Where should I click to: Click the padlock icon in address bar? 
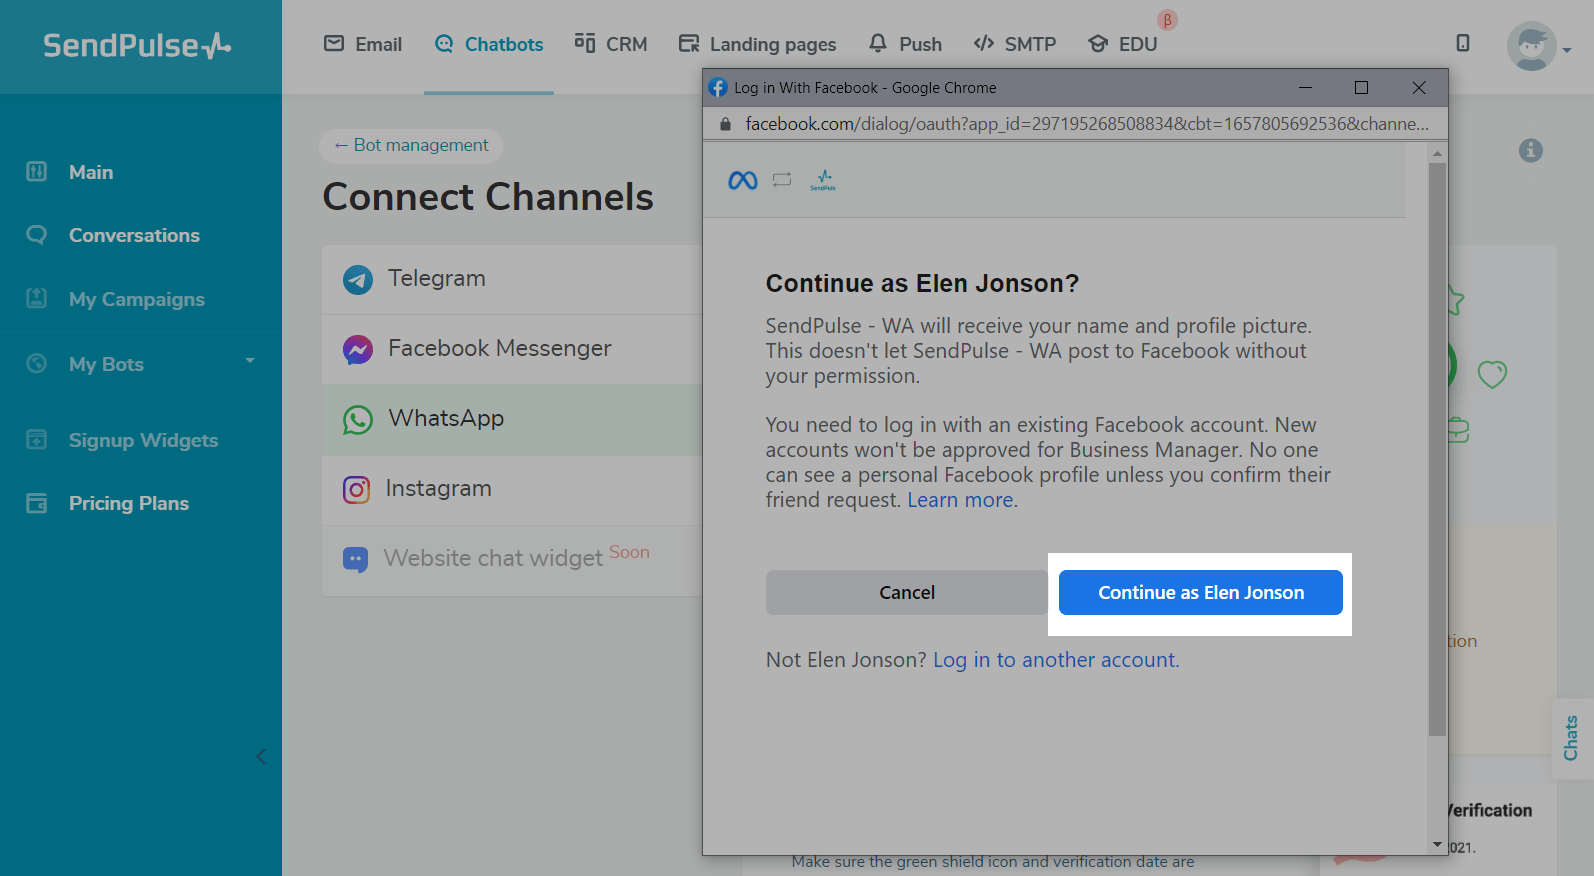point(726,124)
